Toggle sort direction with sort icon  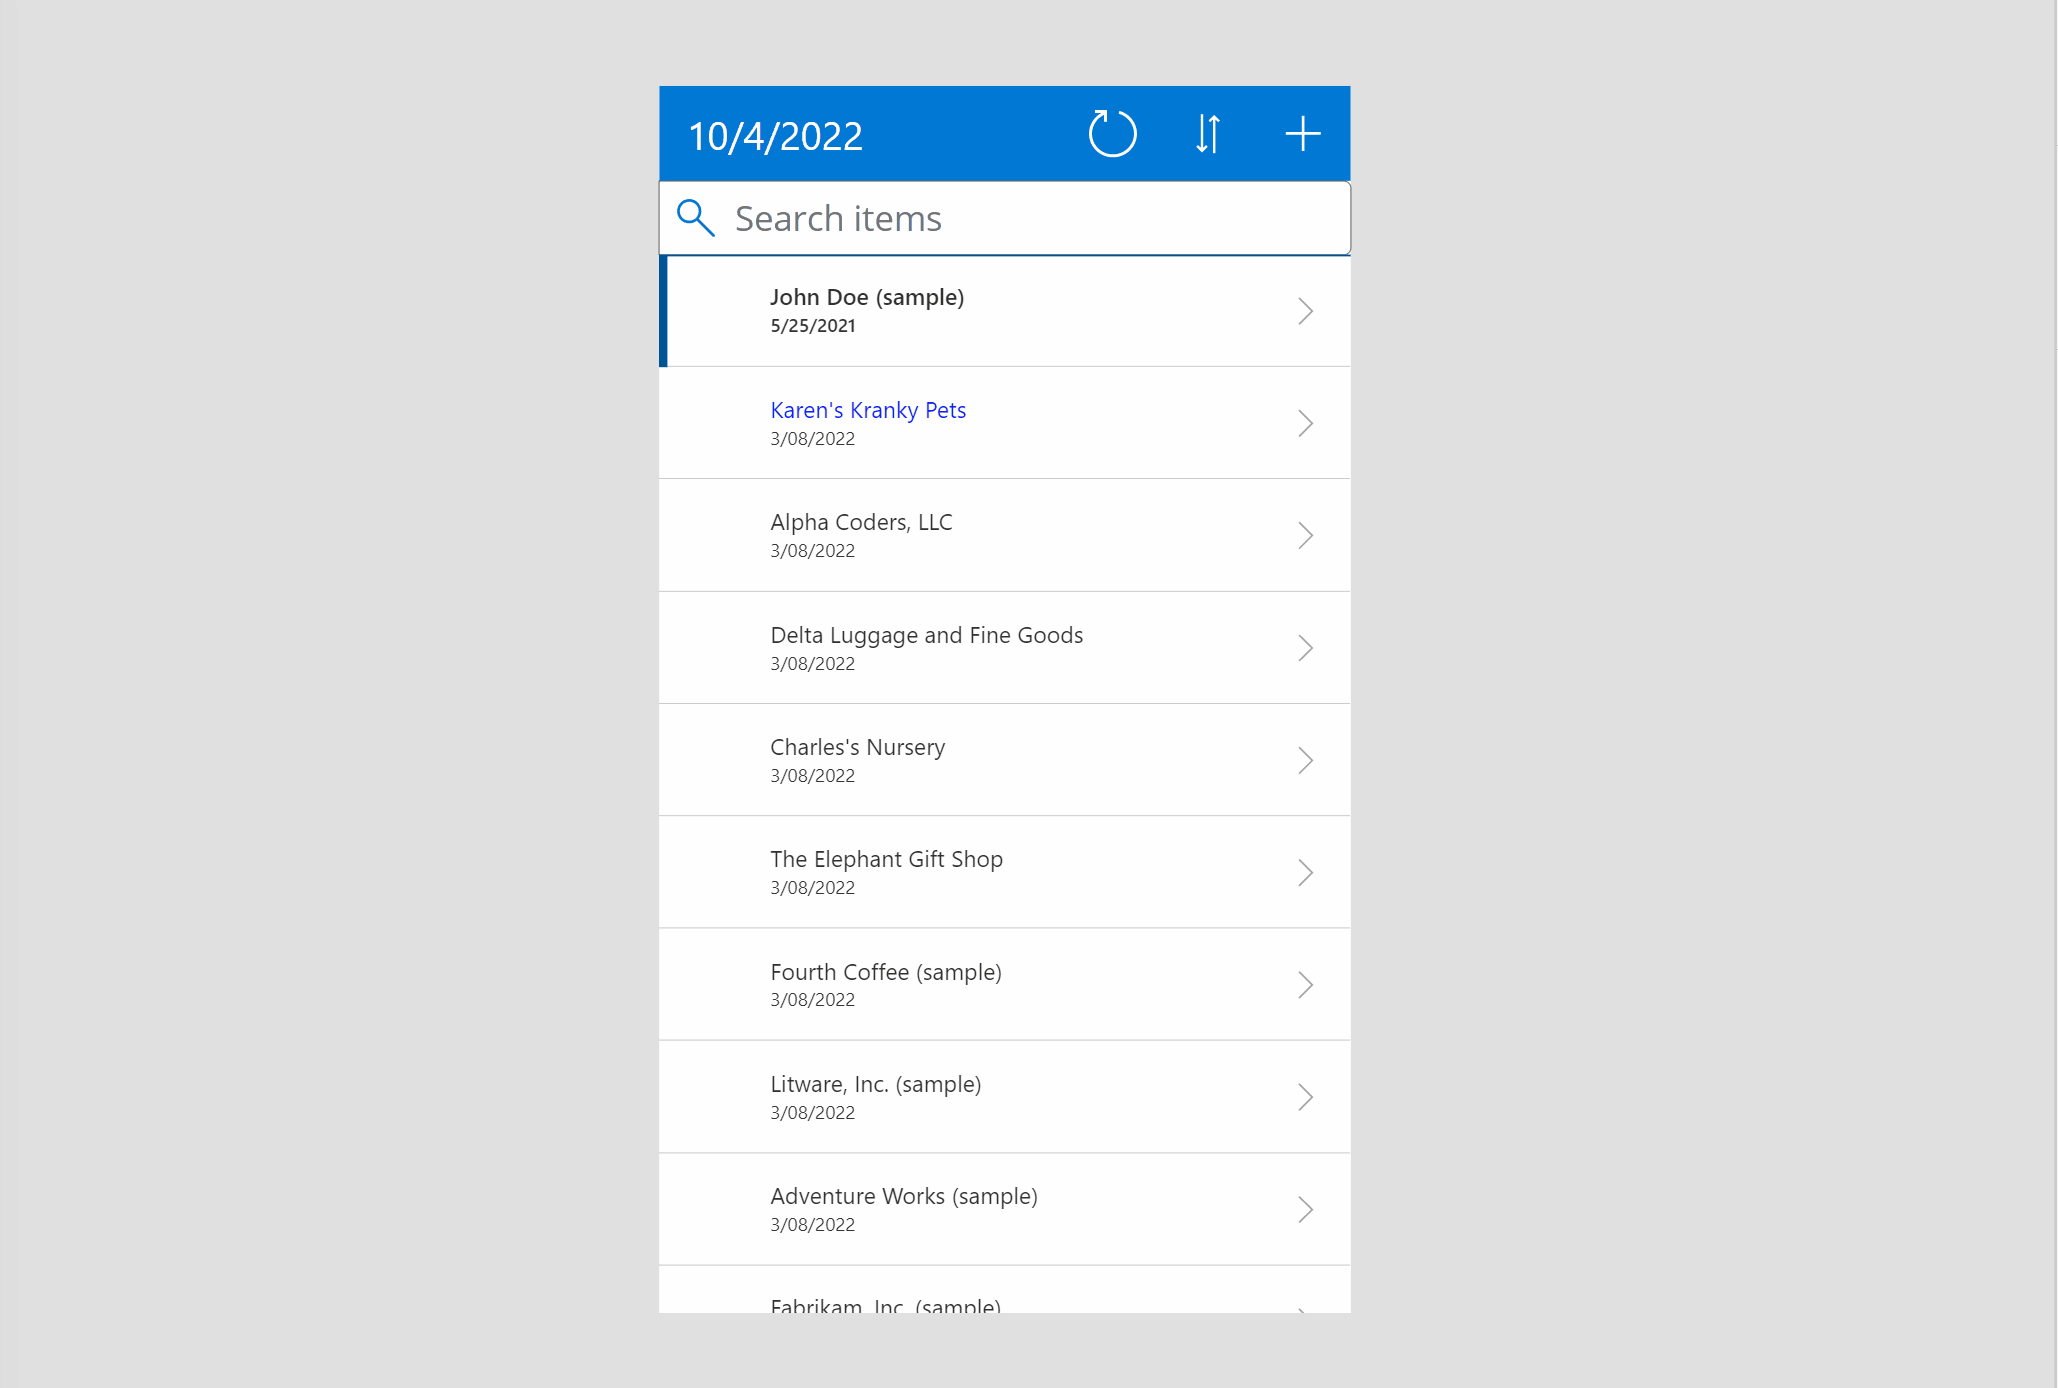(x=1208, y=133)
